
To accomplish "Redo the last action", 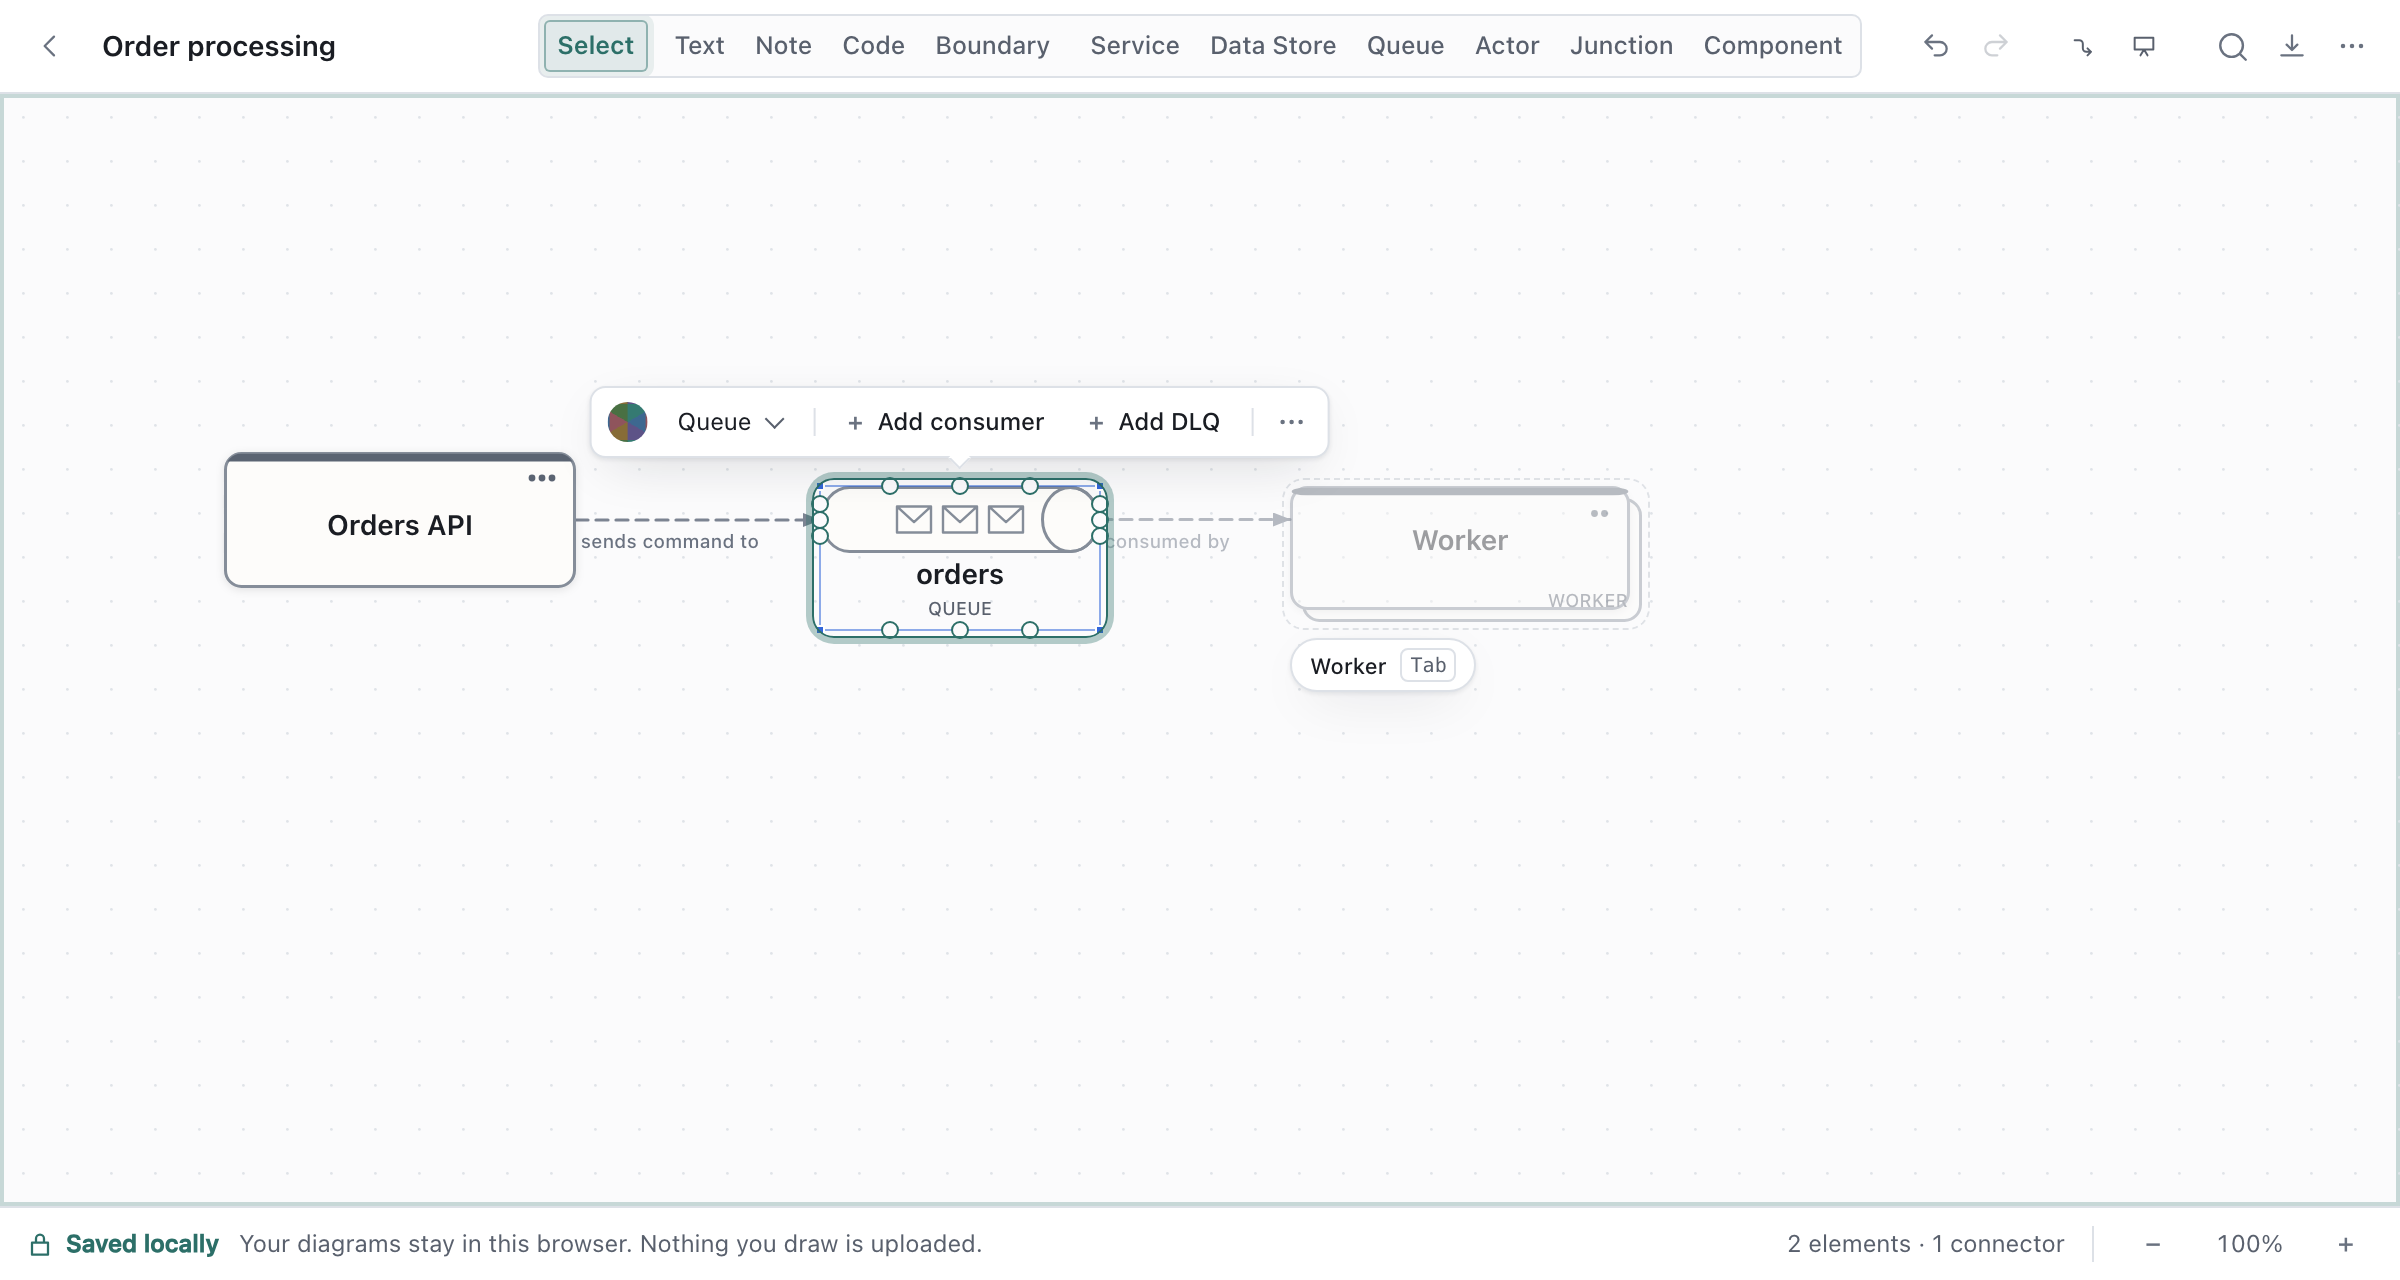I will [x=1996, y=46].
